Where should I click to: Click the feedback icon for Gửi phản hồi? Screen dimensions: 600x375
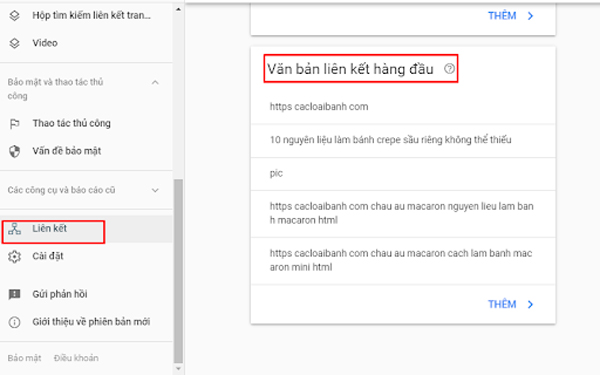point(15,294)
